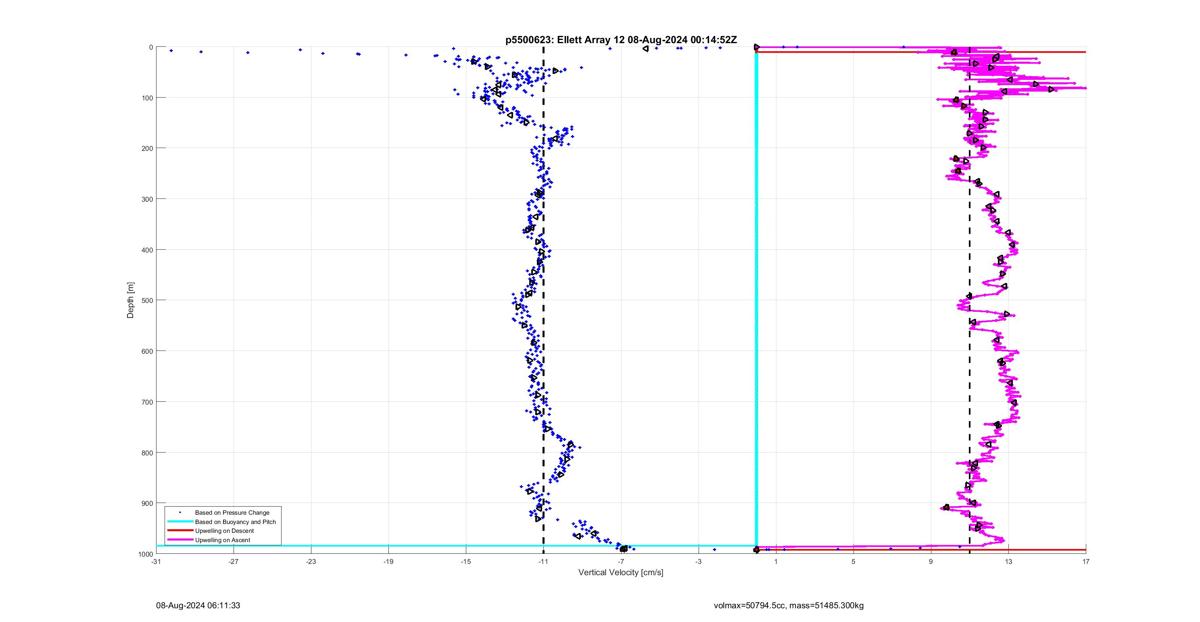This screenshot has height=622, width=1200.
Task: Click the black dot marker in legend
Action: pos(179,512)
